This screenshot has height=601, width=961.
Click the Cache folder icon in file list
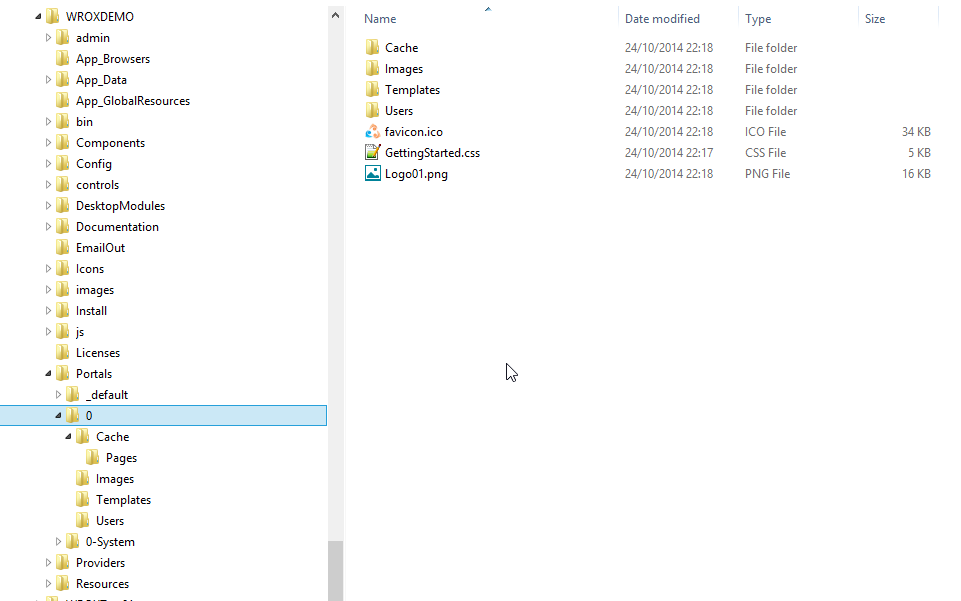[x=372, y=47]
